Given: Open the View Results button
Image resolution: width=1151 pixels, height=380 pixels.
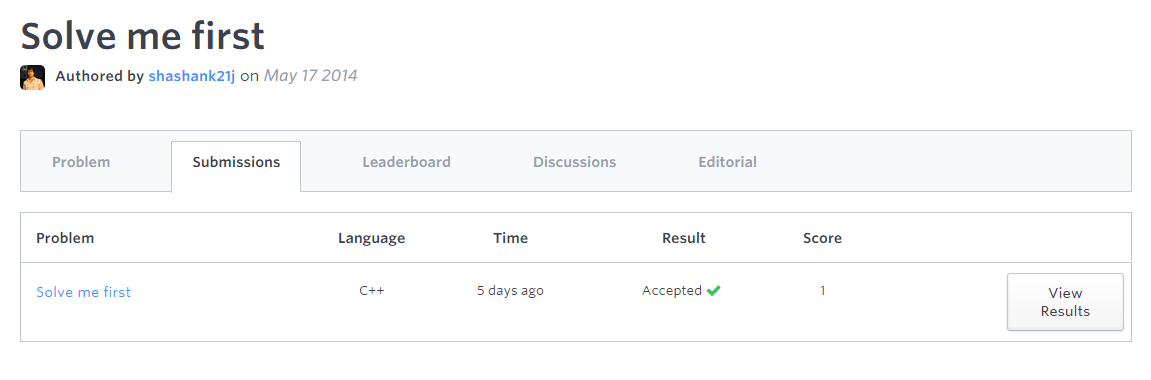Looking at the screenshot, I should pyautogui.click(x=1065, y=302).
